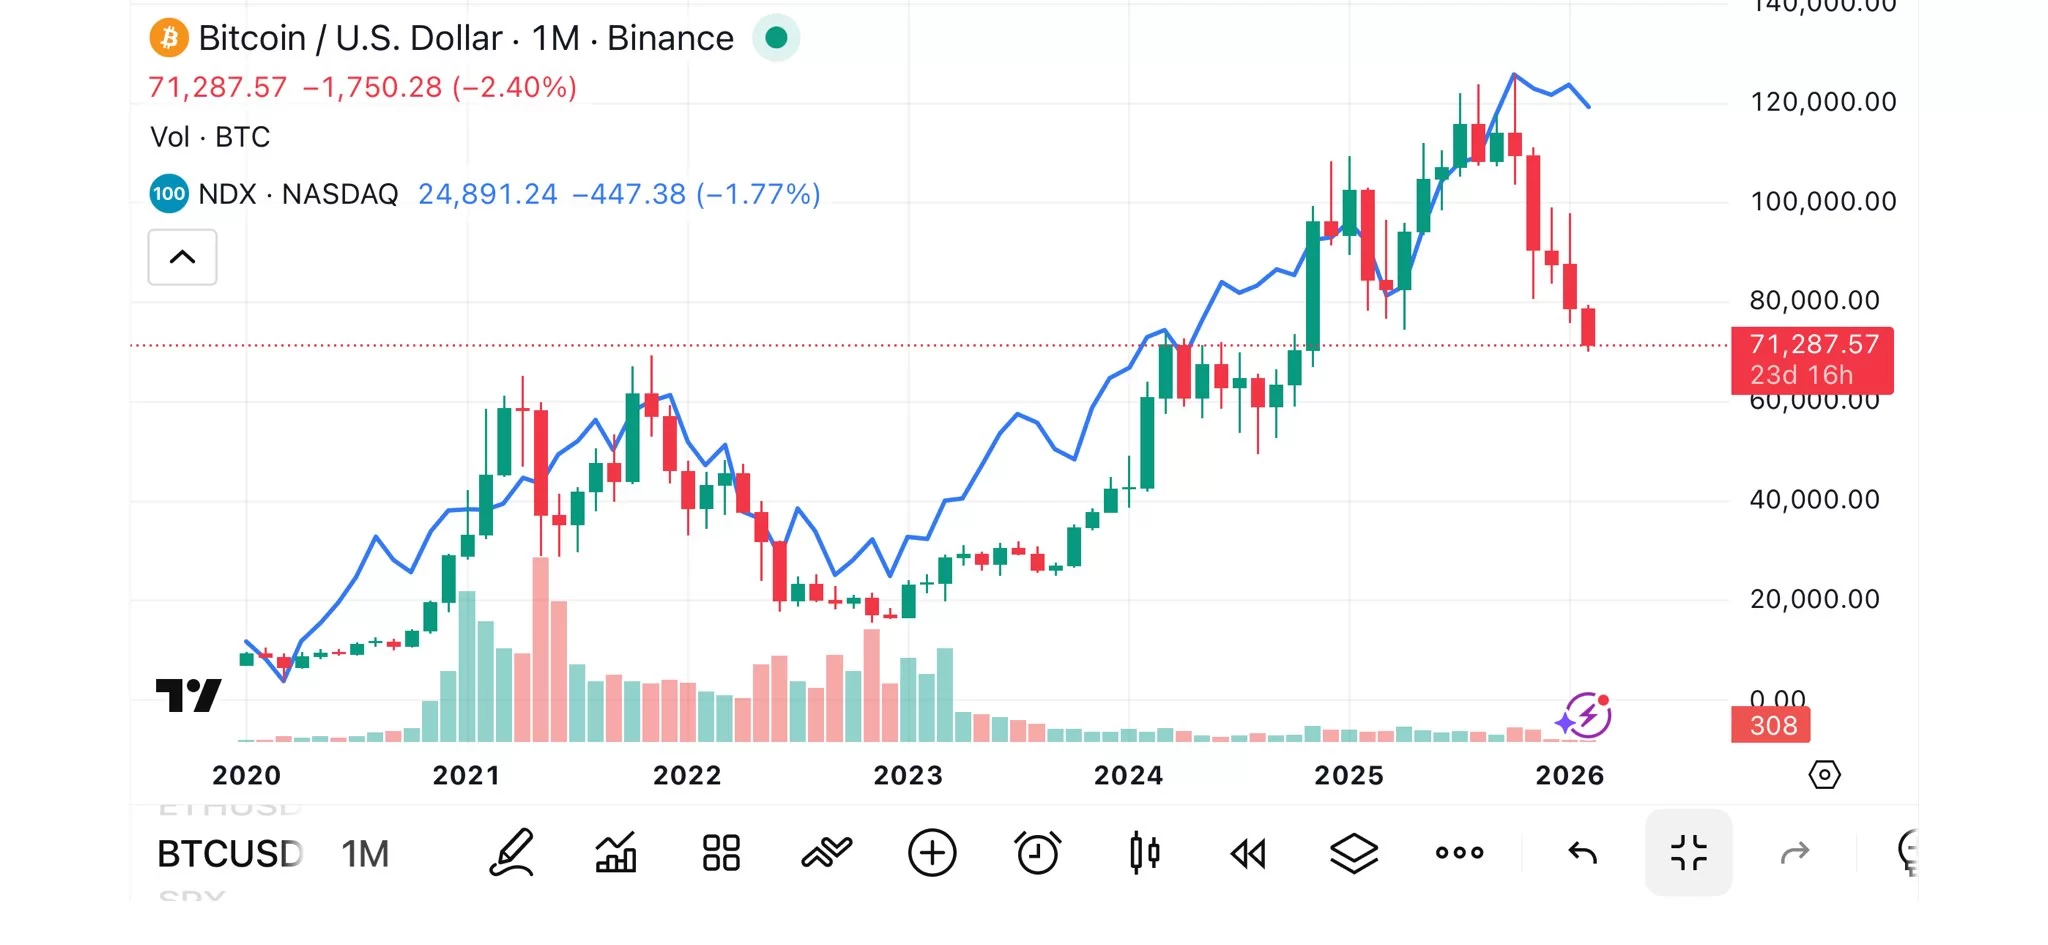Collapse the indicator legend chevron
The image size is (2048, 945).
(182, 257)
